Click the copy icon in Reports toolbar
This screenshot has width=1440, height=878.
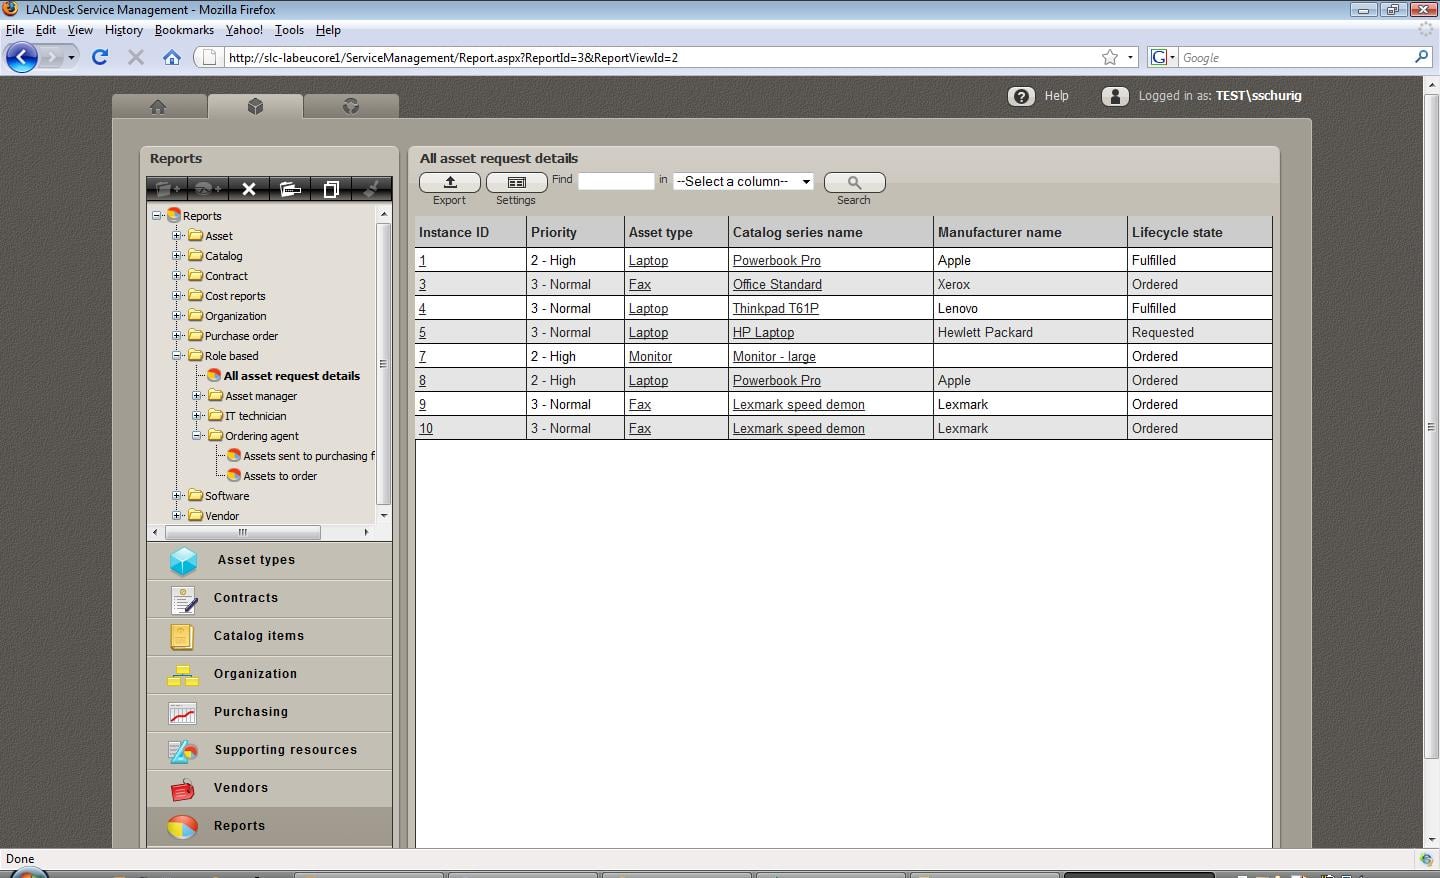pos(331,188)
